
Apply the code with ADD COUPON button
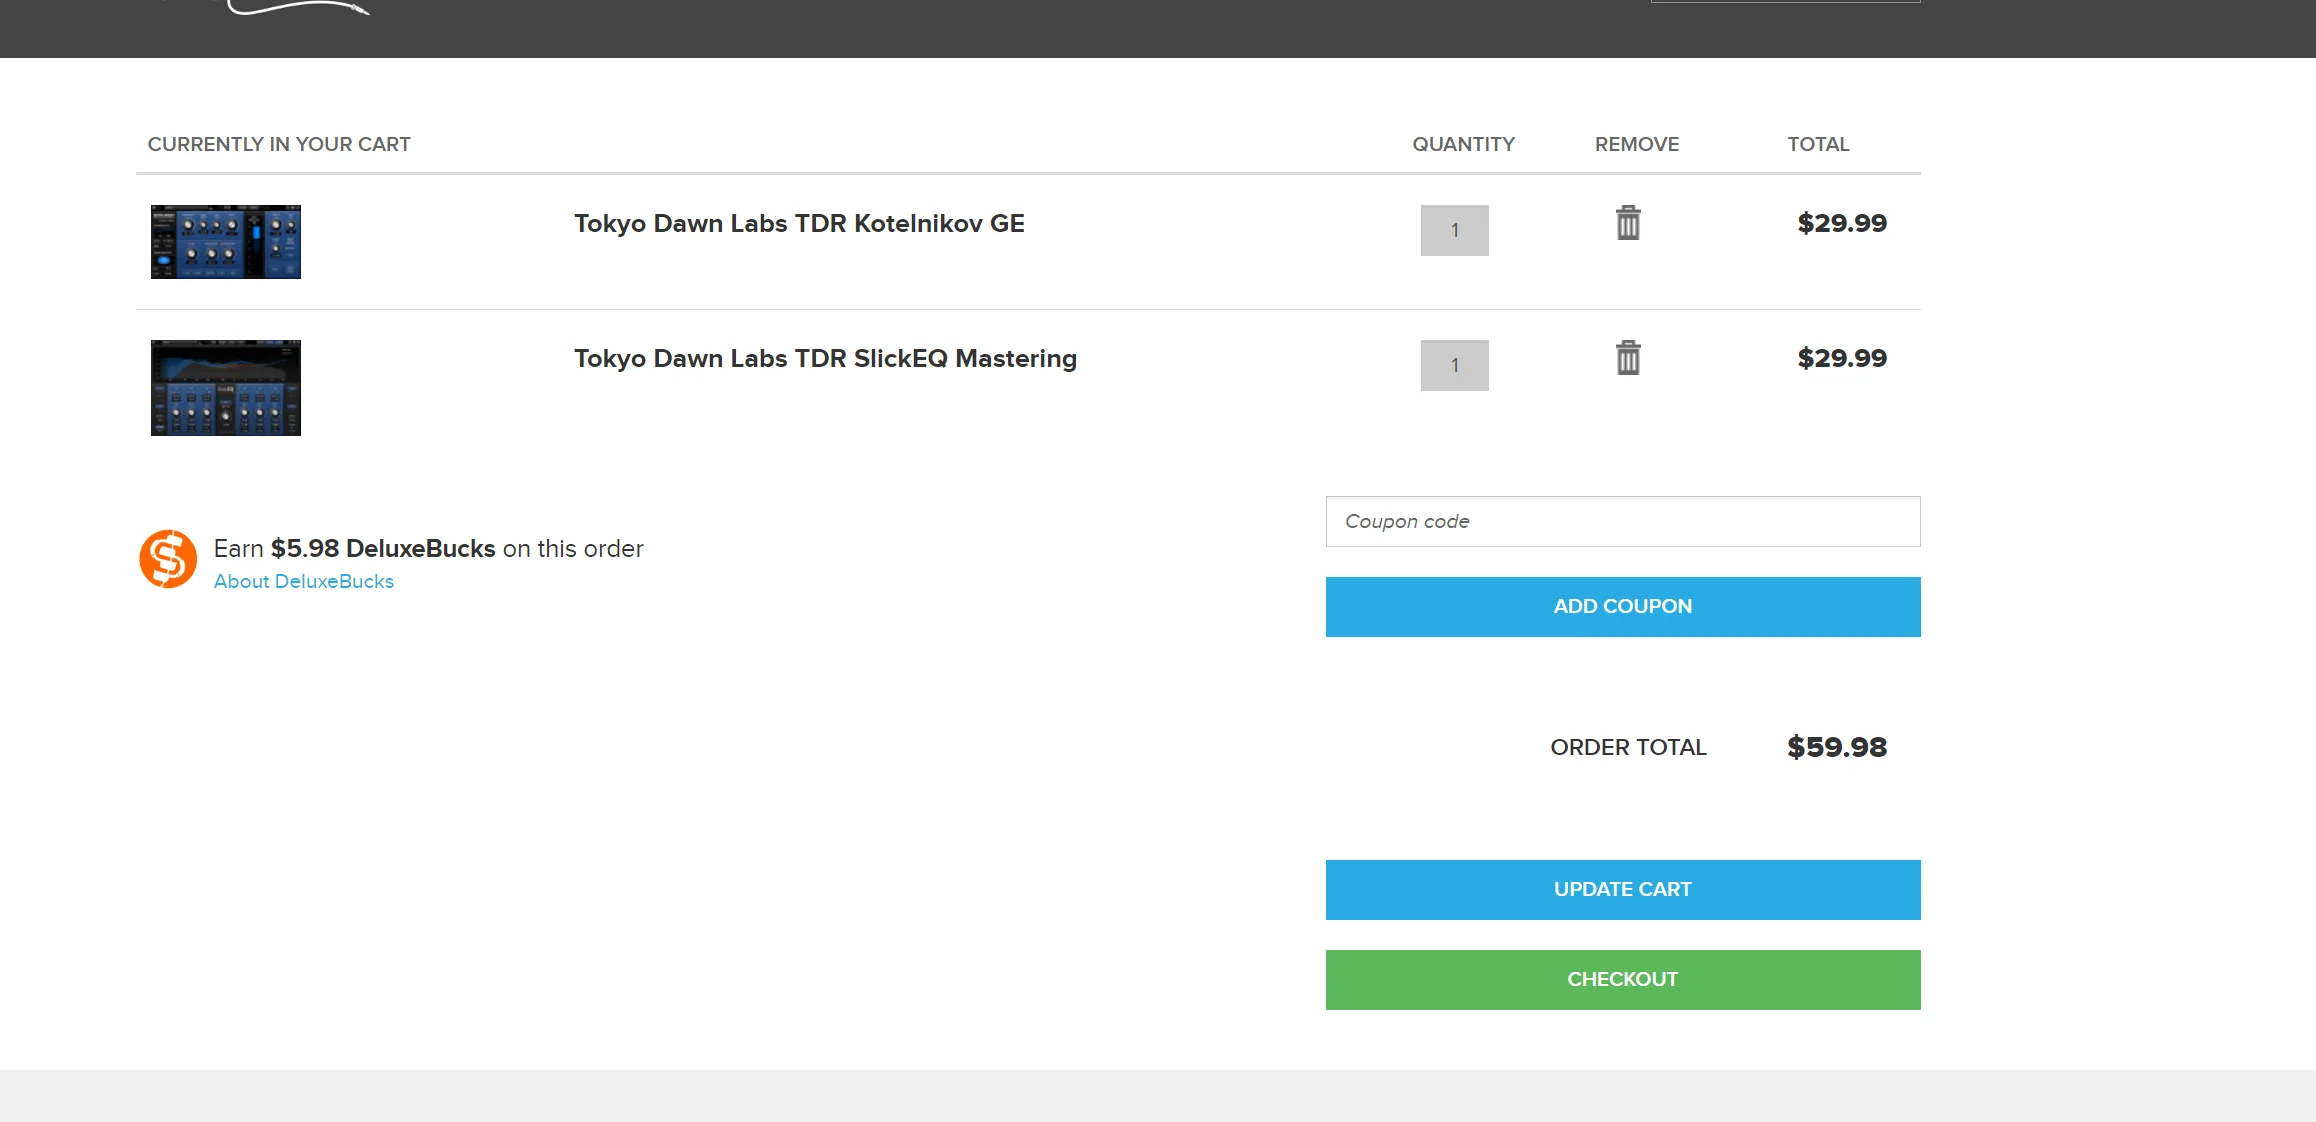[x=1623, y=607]
